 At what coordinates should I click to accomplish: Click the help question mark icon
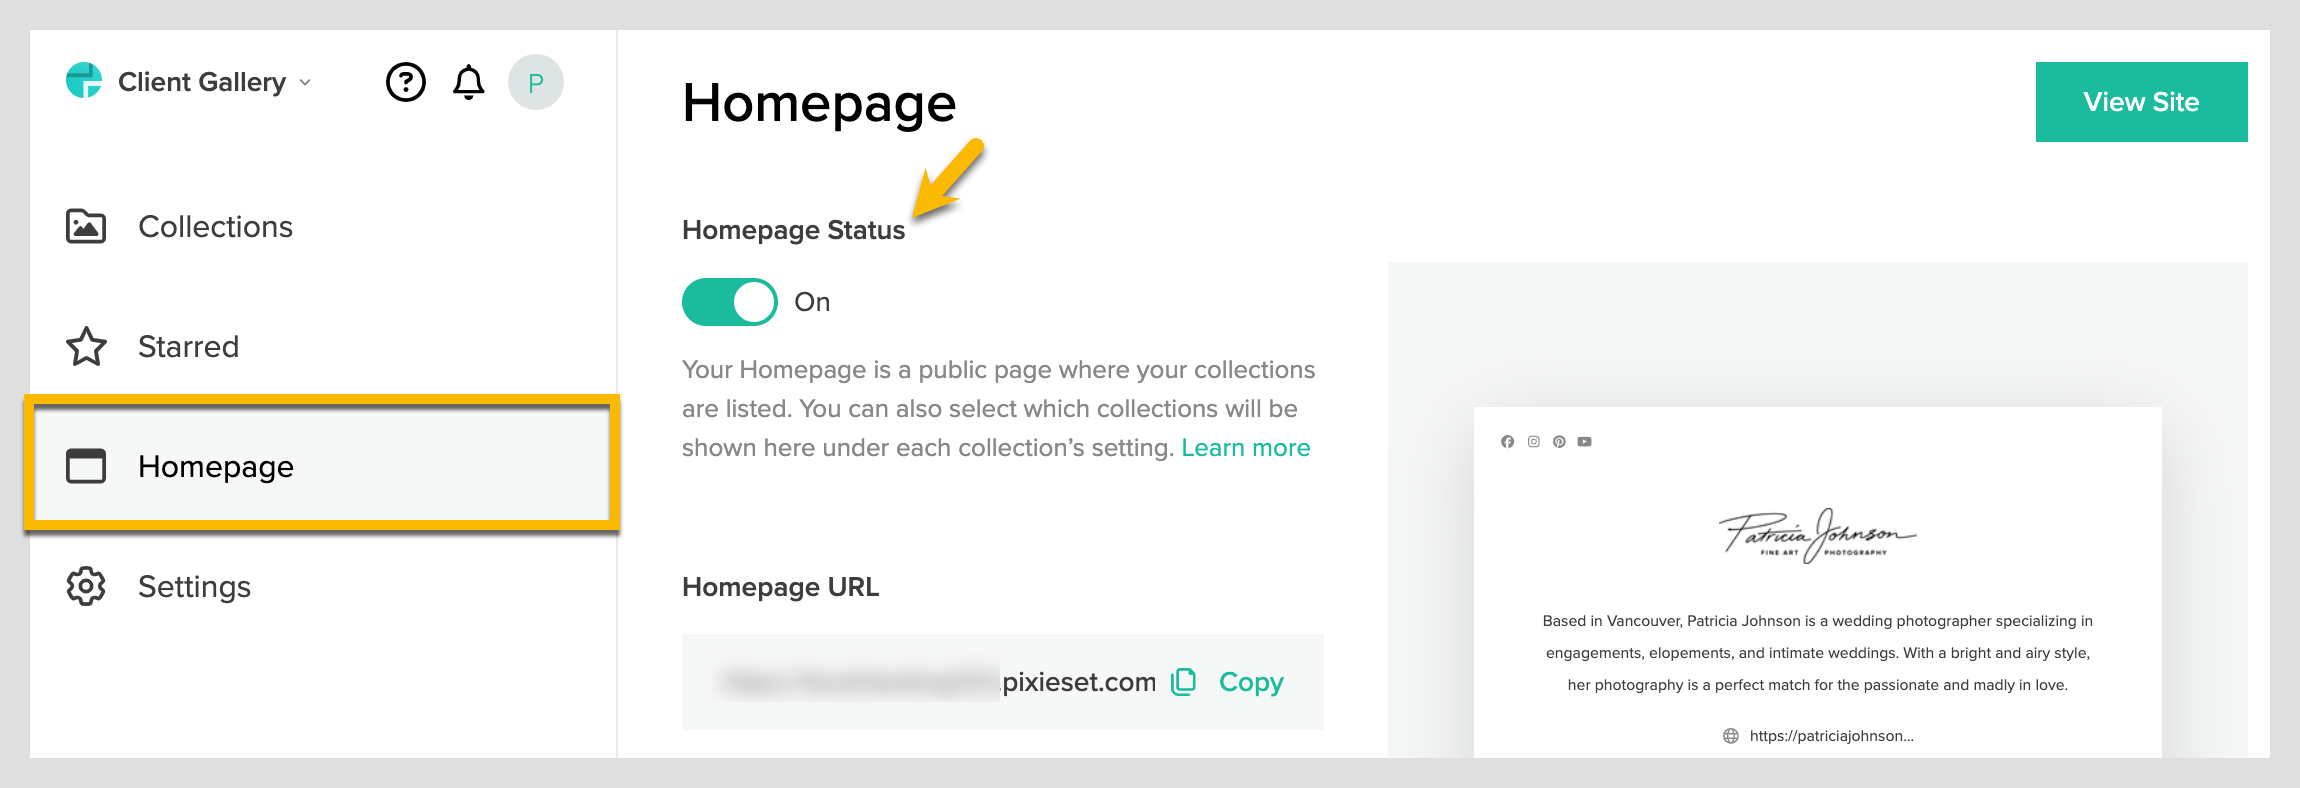click(x=404, y=82)
